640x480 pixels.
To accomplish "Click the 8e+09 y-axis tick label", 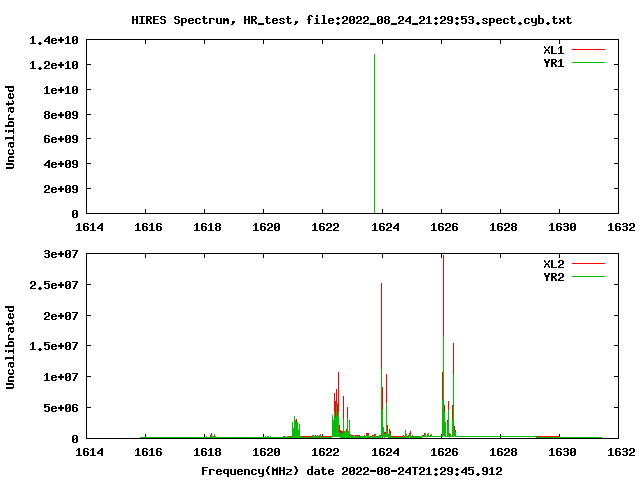I will [61, 115].
